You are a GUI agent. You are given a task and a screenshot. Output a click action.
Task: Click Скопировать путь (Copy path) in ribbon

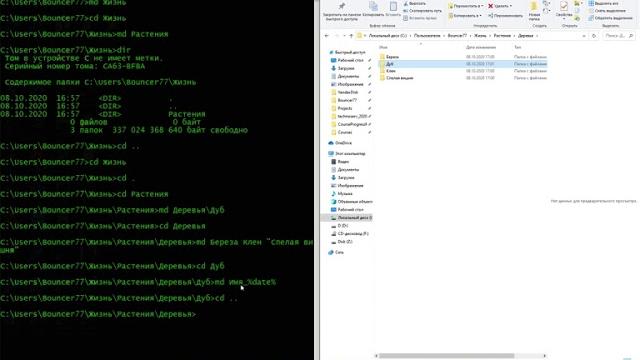click(x=422, y=11)
